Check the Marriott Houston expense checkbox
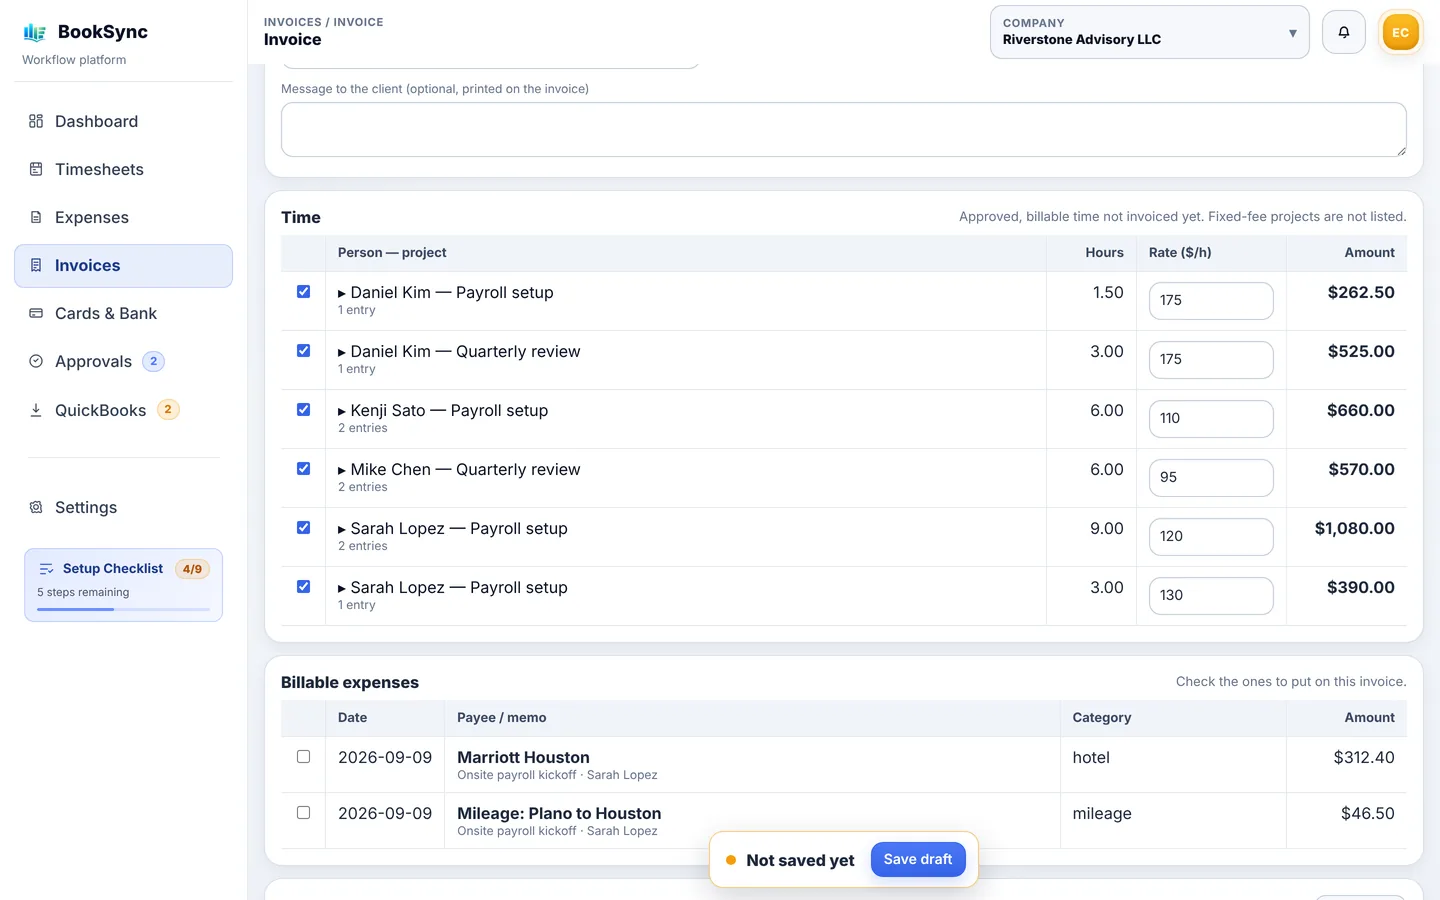 pos(303,757)
